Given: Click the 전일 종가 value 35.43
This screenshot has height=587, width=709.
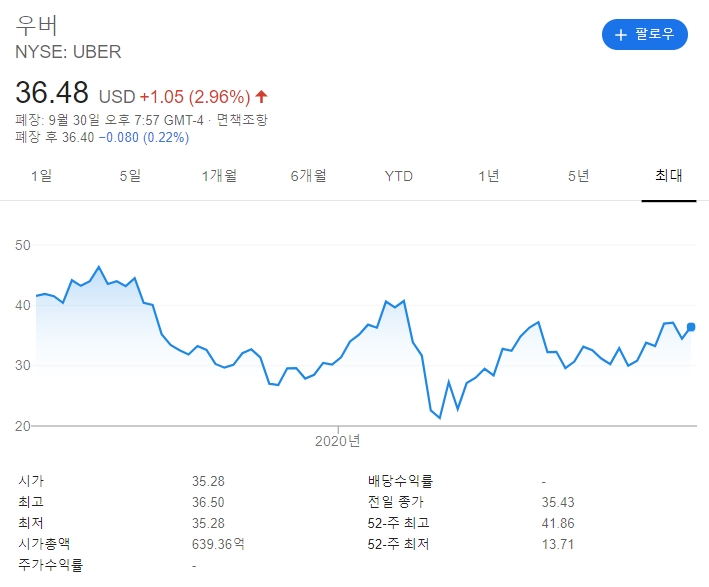Looking at the screenshot, I should click(558, 502).
